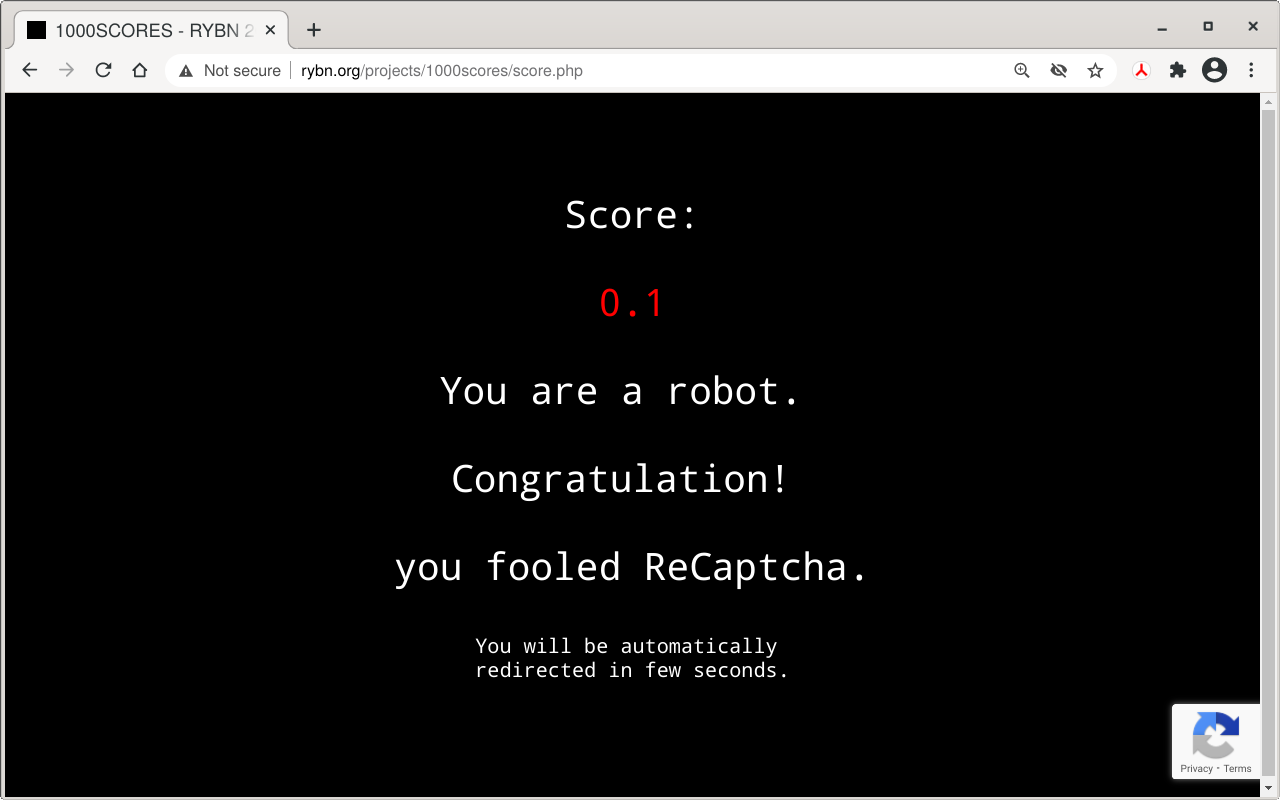Open the Extensions puzzle-piece menu

[x=1178, y=70]
